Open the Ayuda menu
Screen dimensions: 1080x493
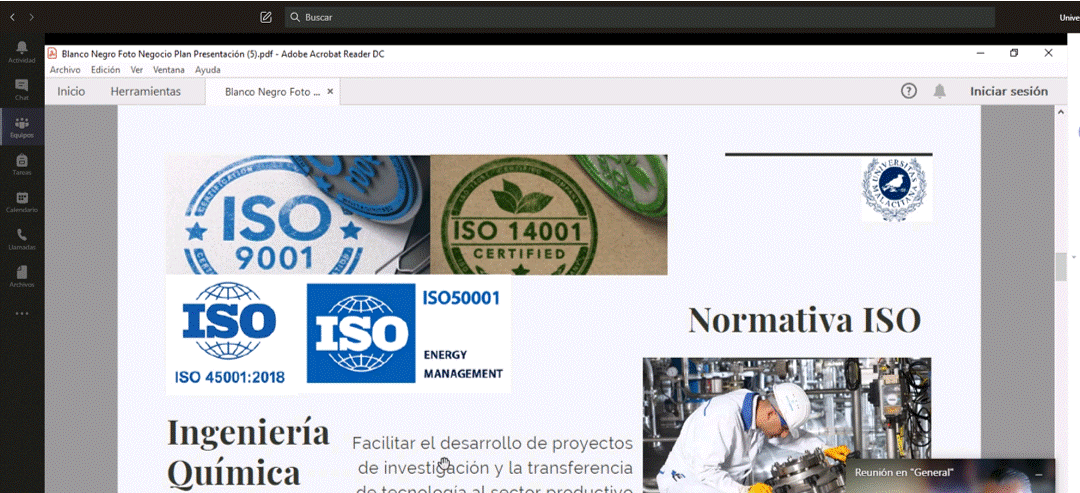click(207, 70)
